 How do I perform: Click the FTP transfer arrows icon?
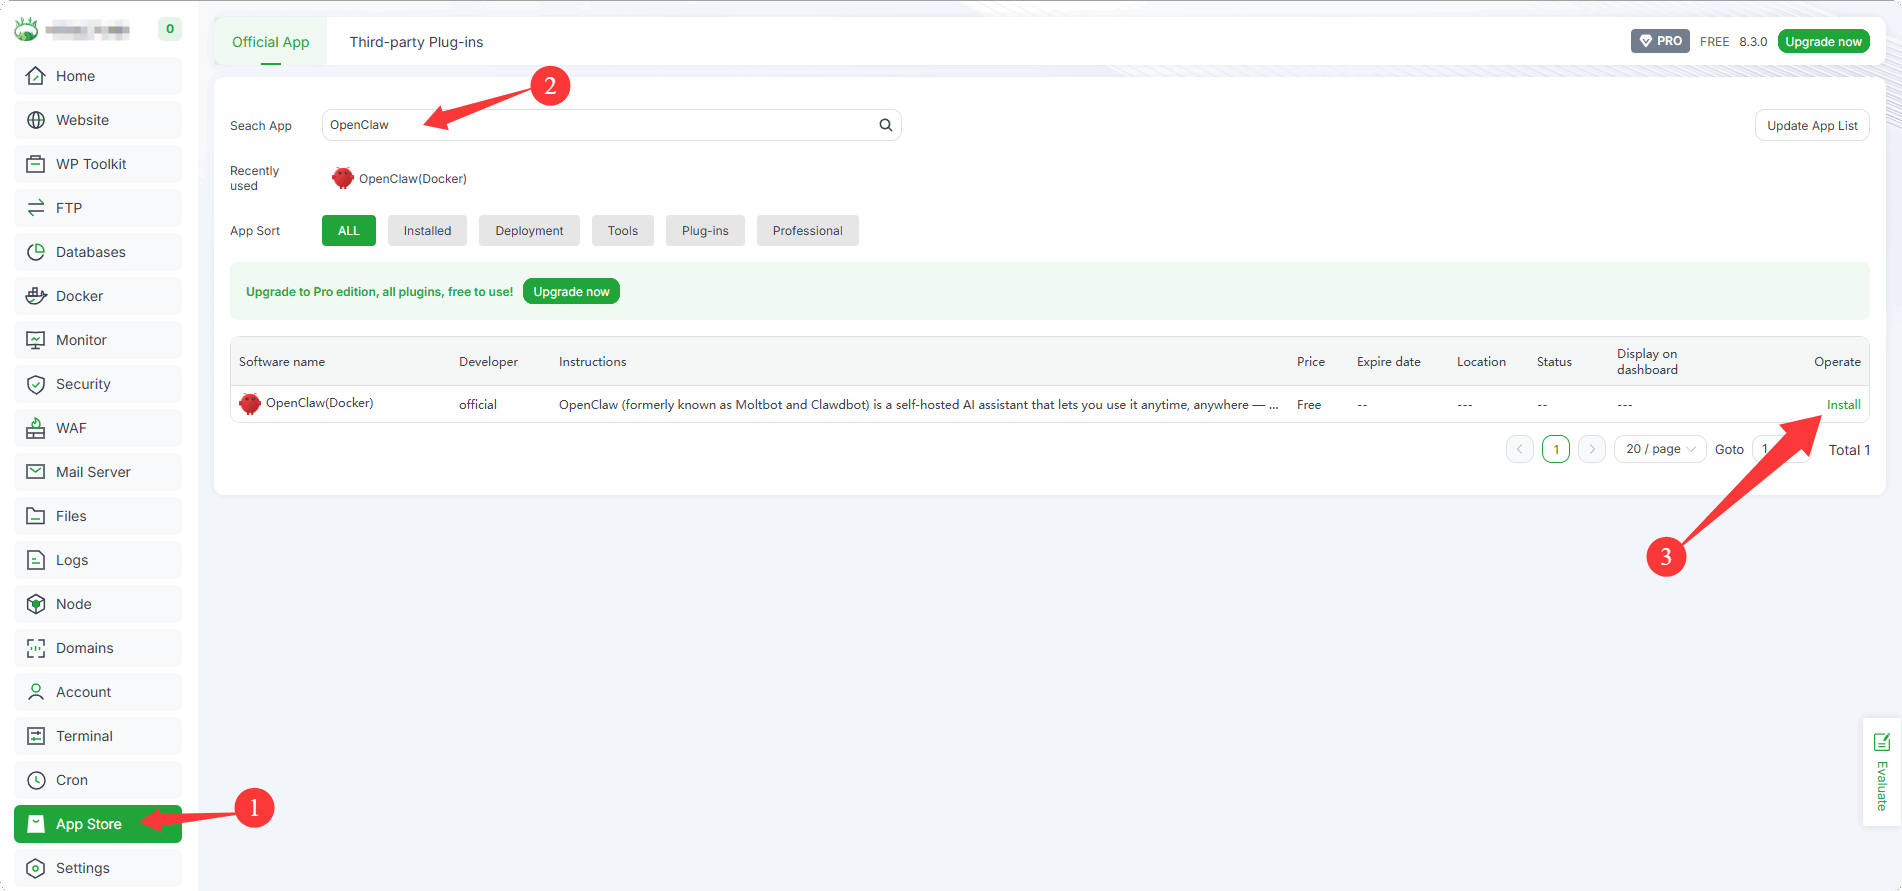coord(36,208)
